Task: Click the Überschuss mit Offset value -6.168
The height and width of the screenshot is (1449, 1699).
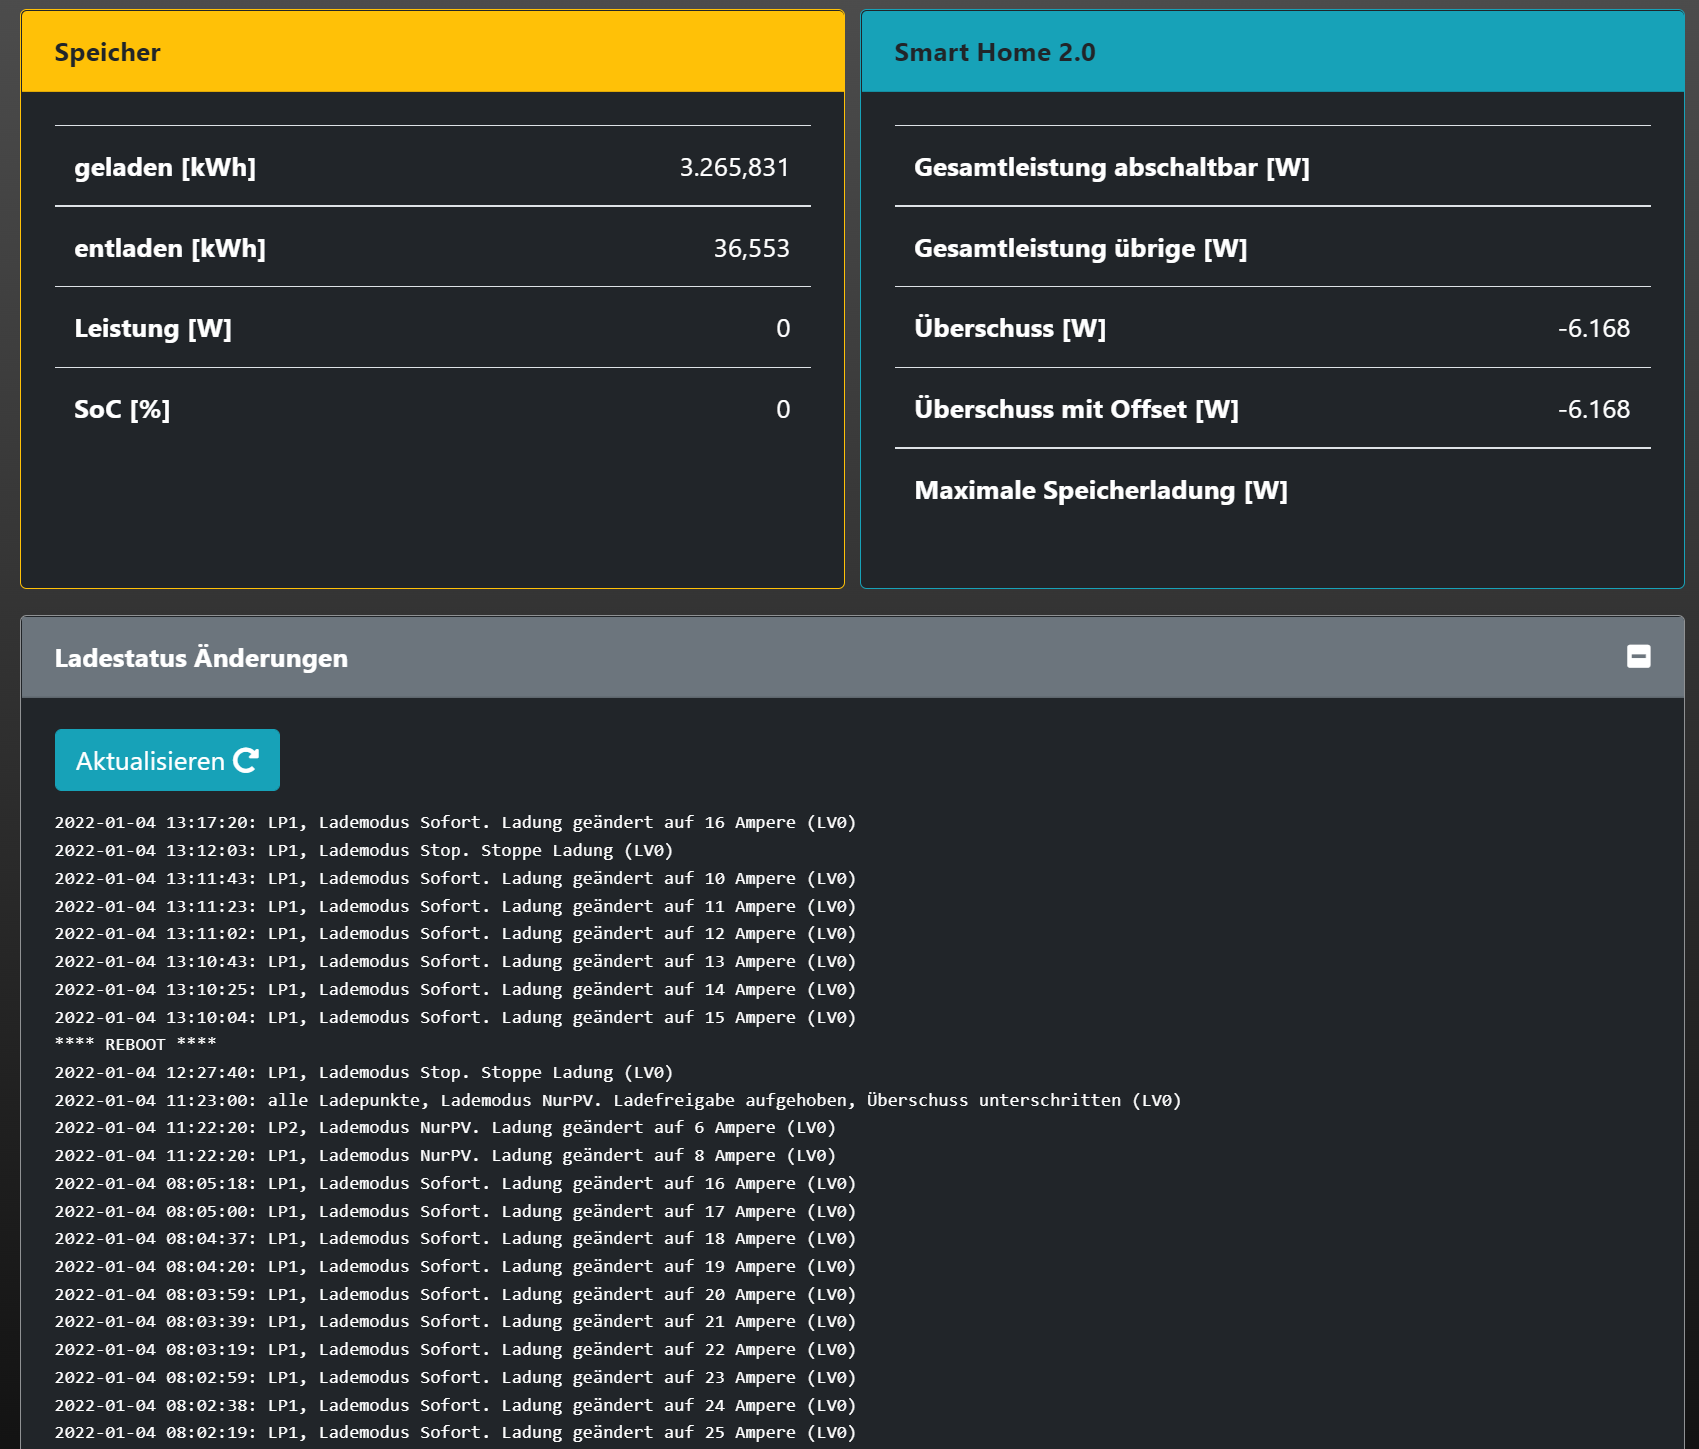Action: (1593, 409)
